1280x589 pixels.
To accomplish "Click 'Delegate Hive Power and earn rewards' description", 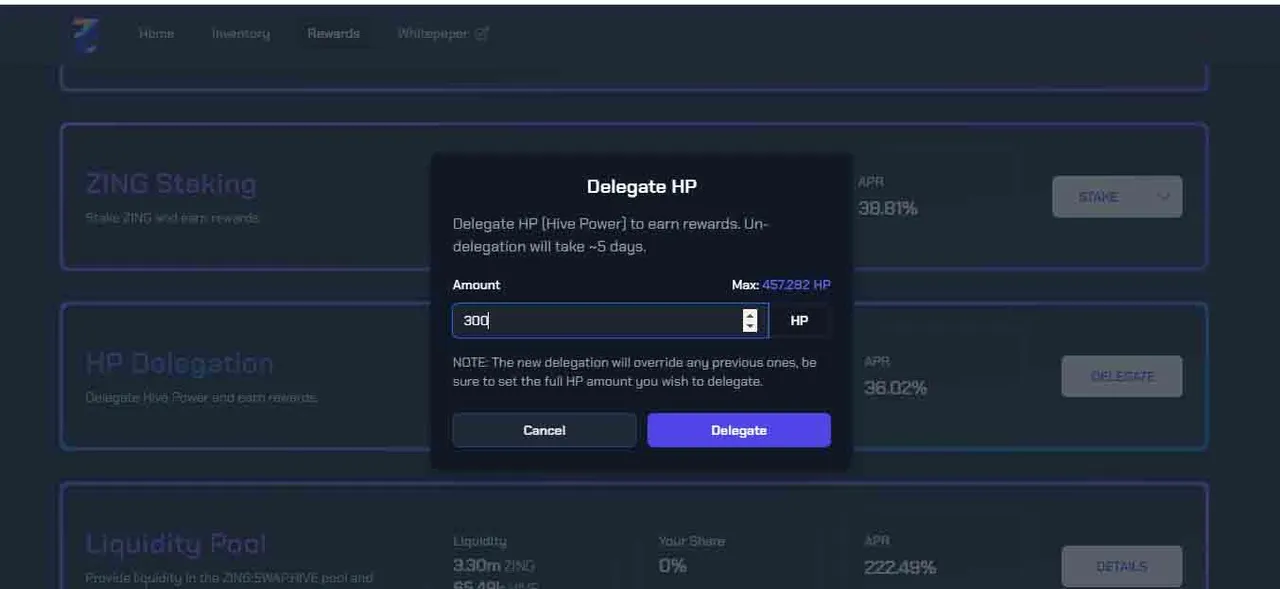I will (x=202, y=397).
